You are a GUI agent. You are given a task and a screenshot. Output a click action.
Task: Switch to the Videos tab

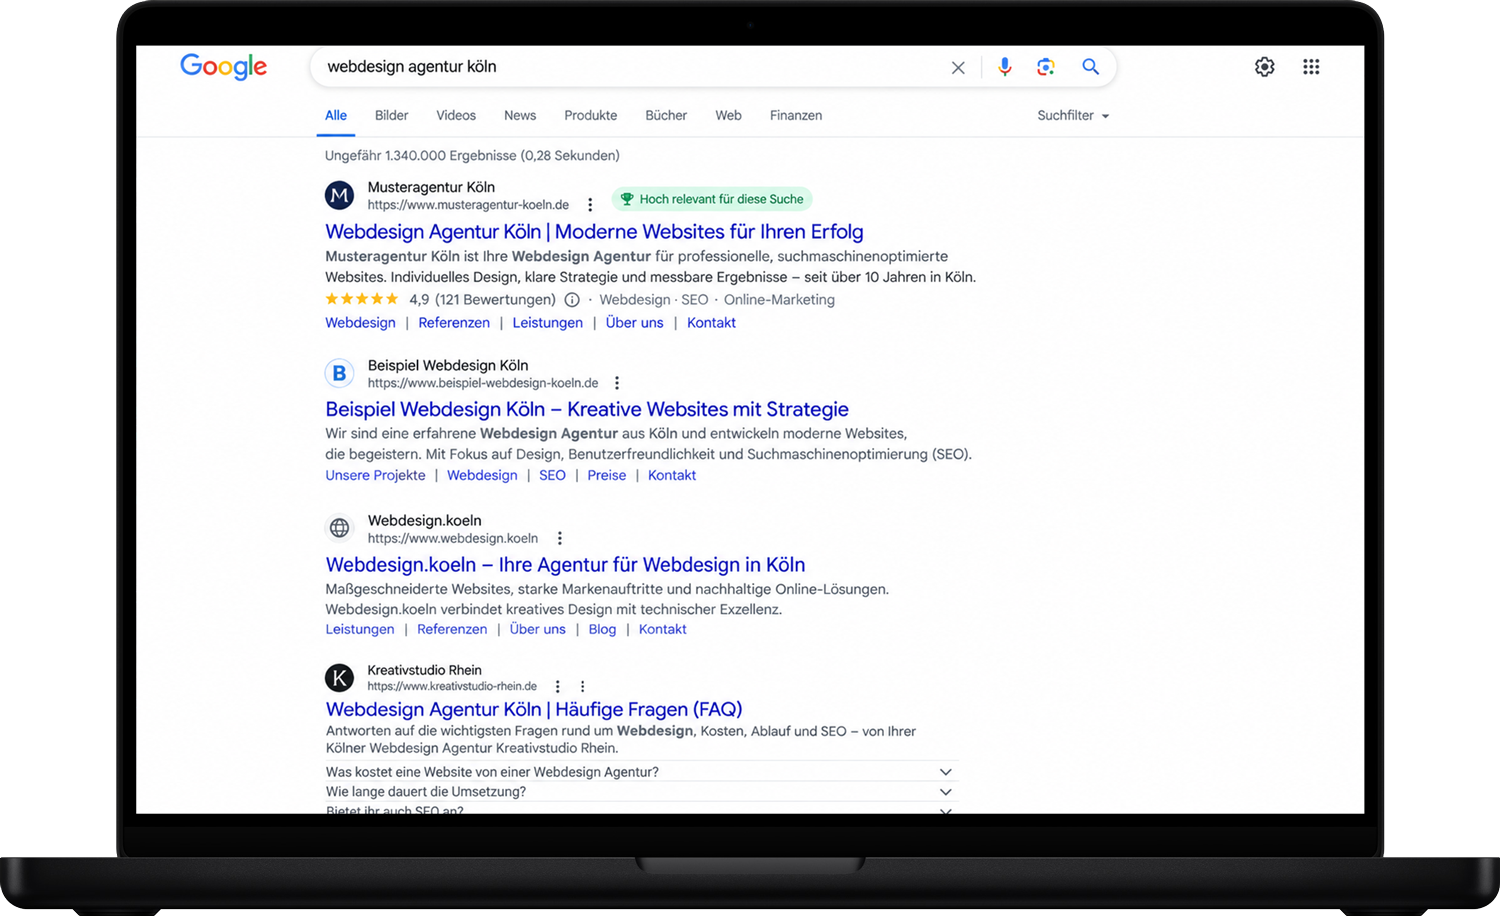point(456,116)
